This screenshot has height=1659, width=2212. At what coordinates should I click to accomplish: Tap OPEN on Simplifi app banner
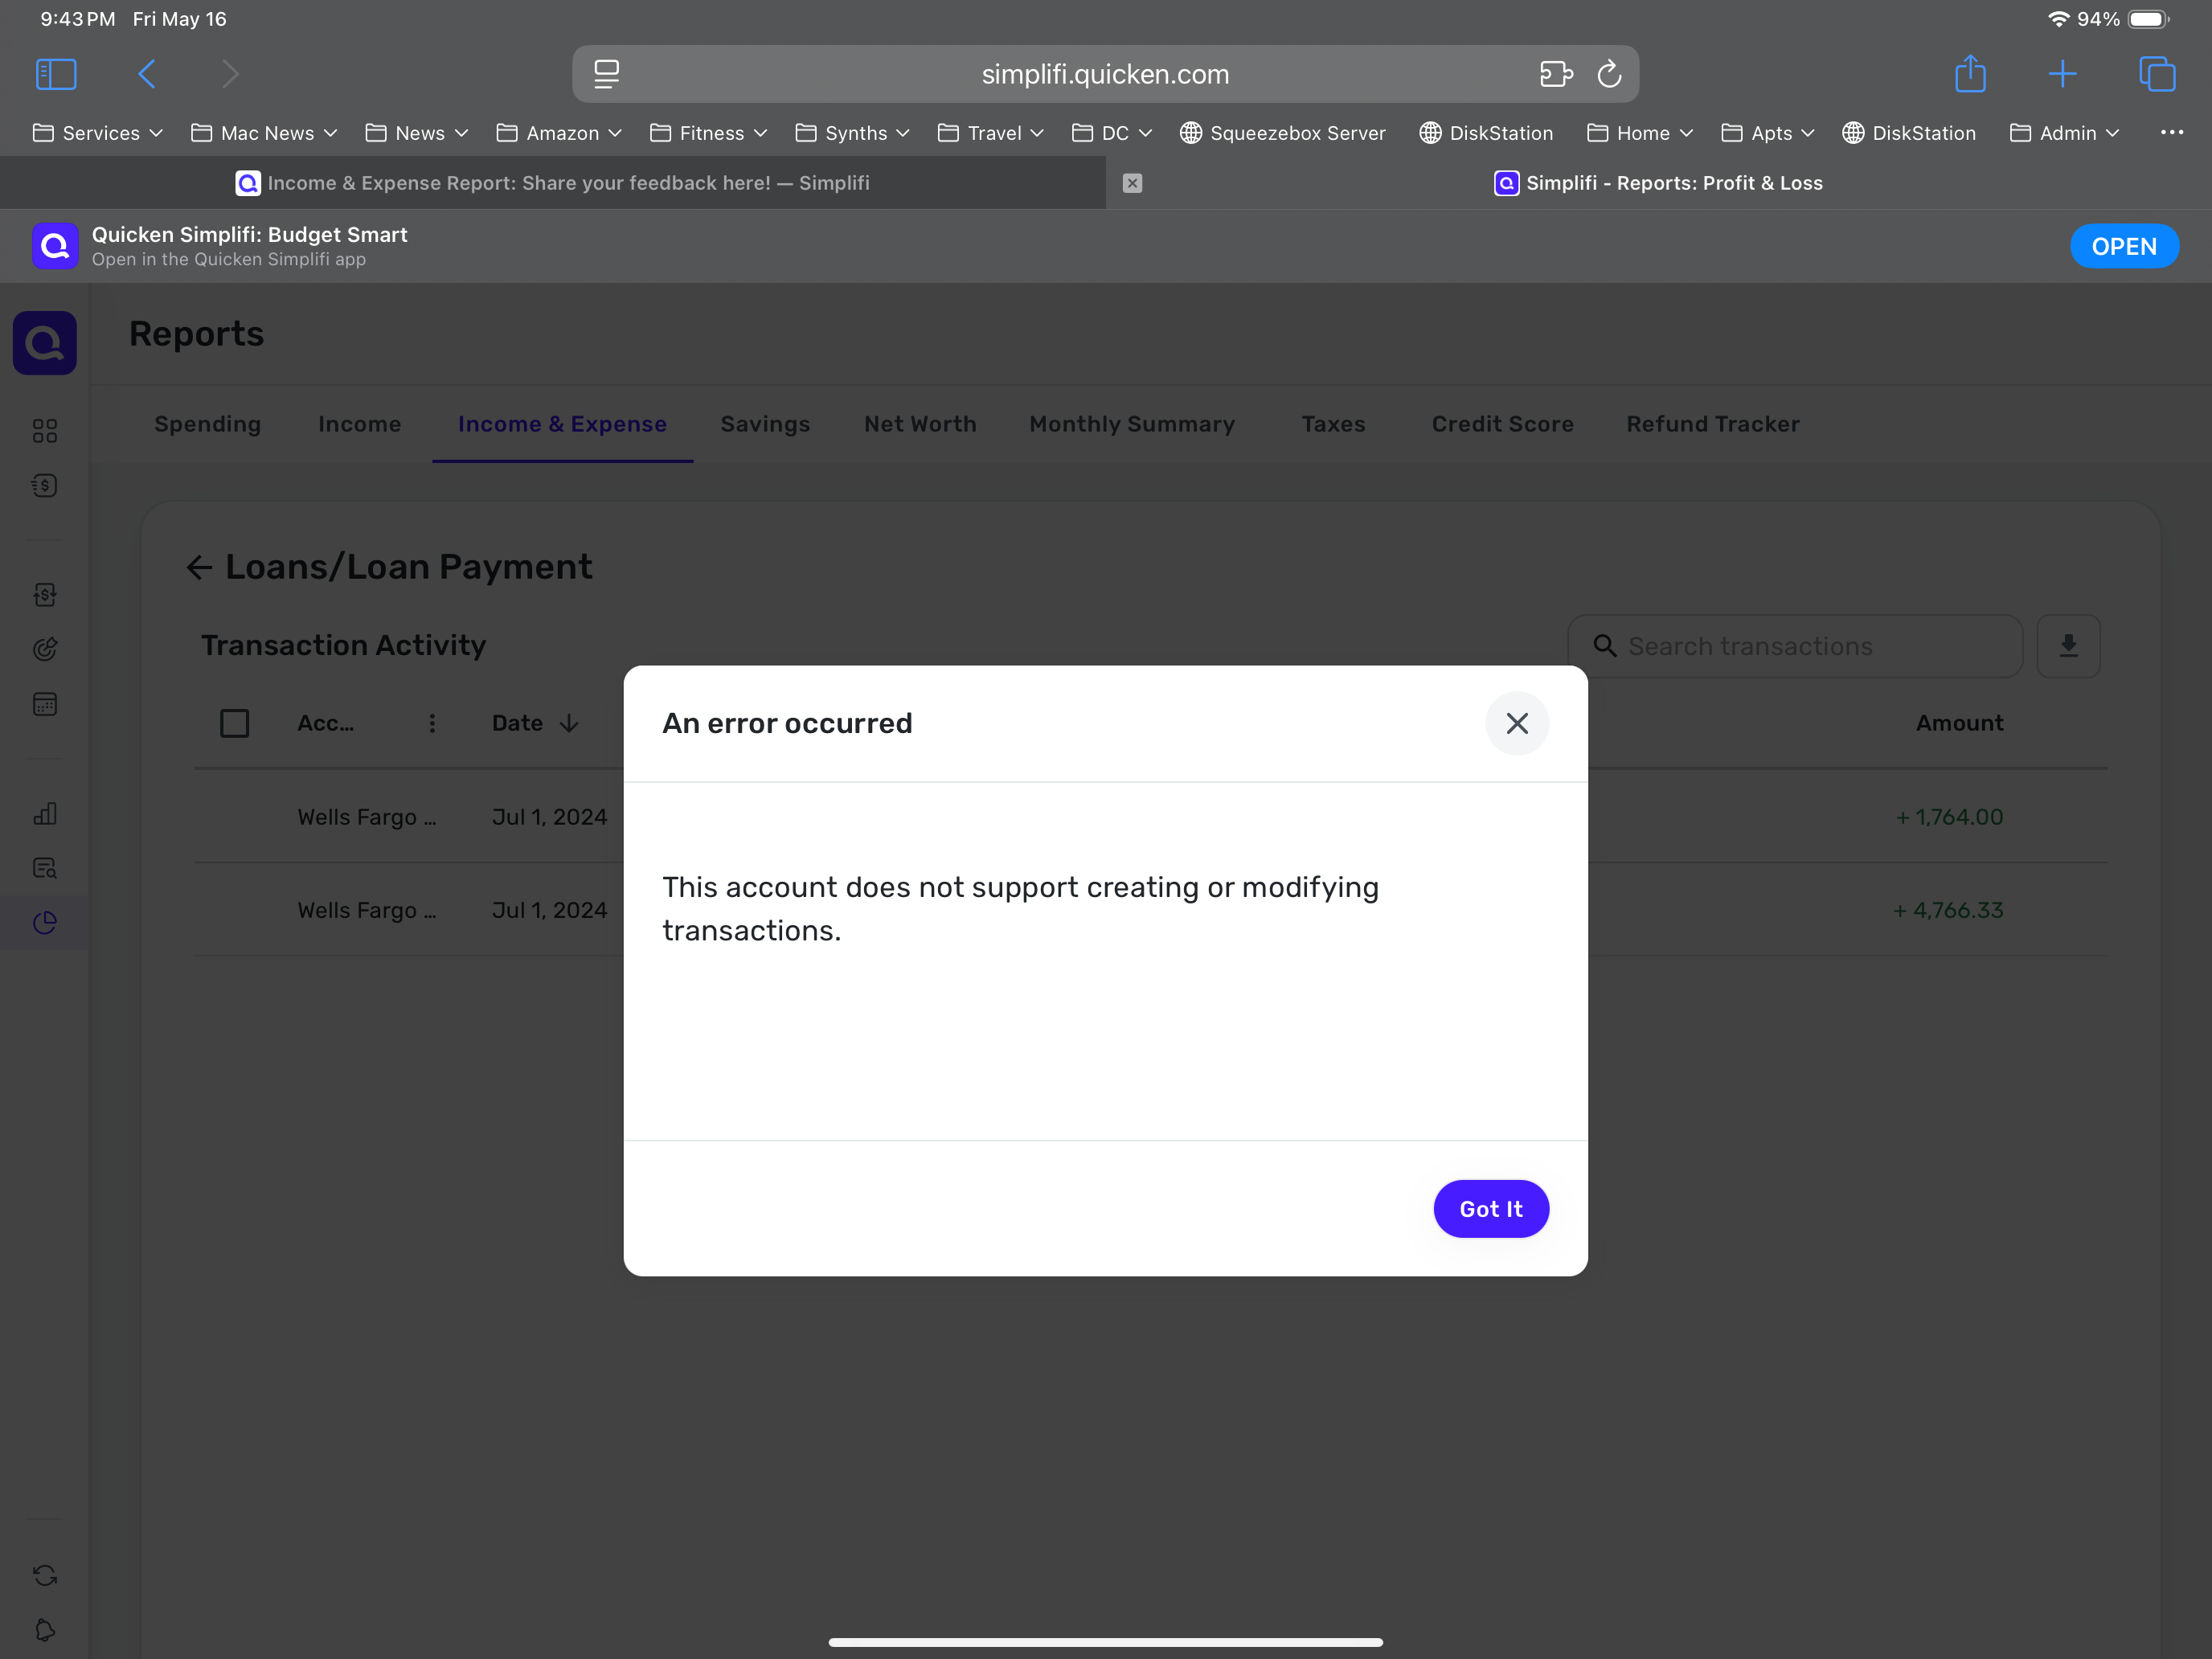2124,246
